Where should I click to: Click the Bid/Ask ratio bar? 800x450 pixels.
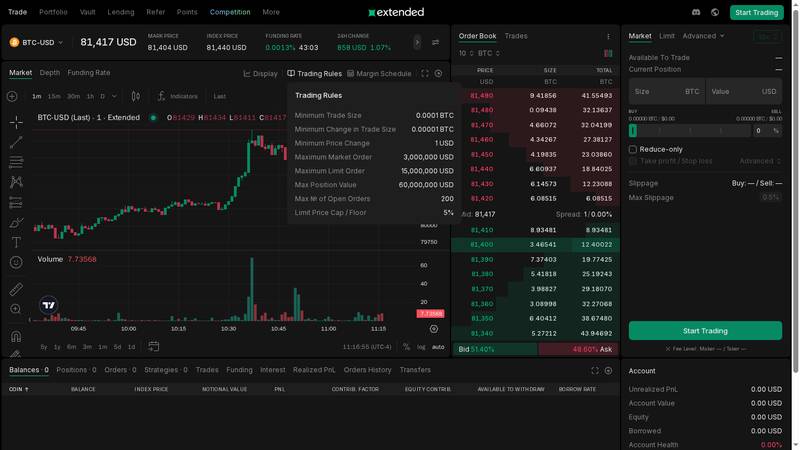pos(535,349)
